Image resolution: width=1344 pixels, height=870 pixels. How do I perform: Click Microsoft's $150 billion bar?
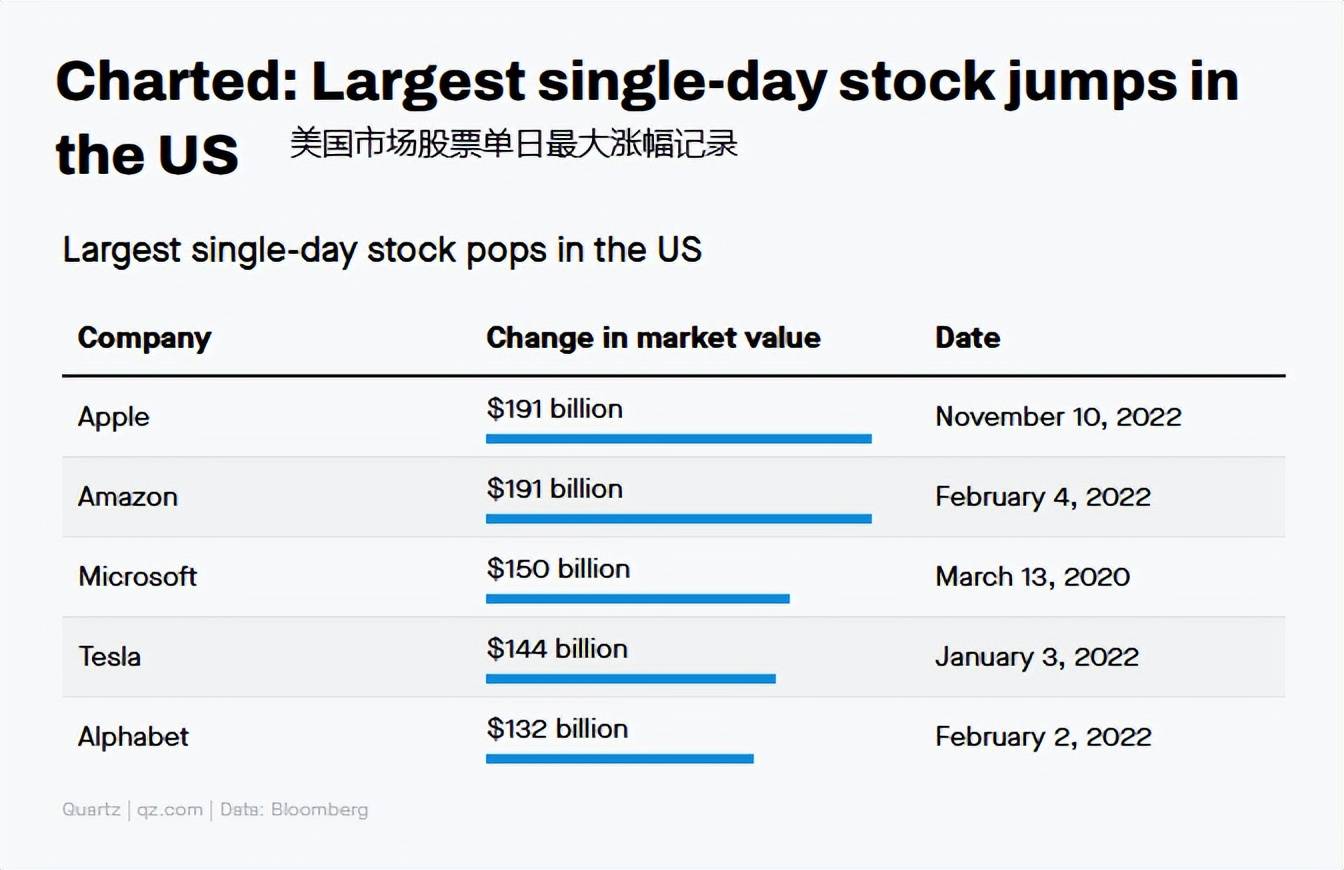point(638,598)
